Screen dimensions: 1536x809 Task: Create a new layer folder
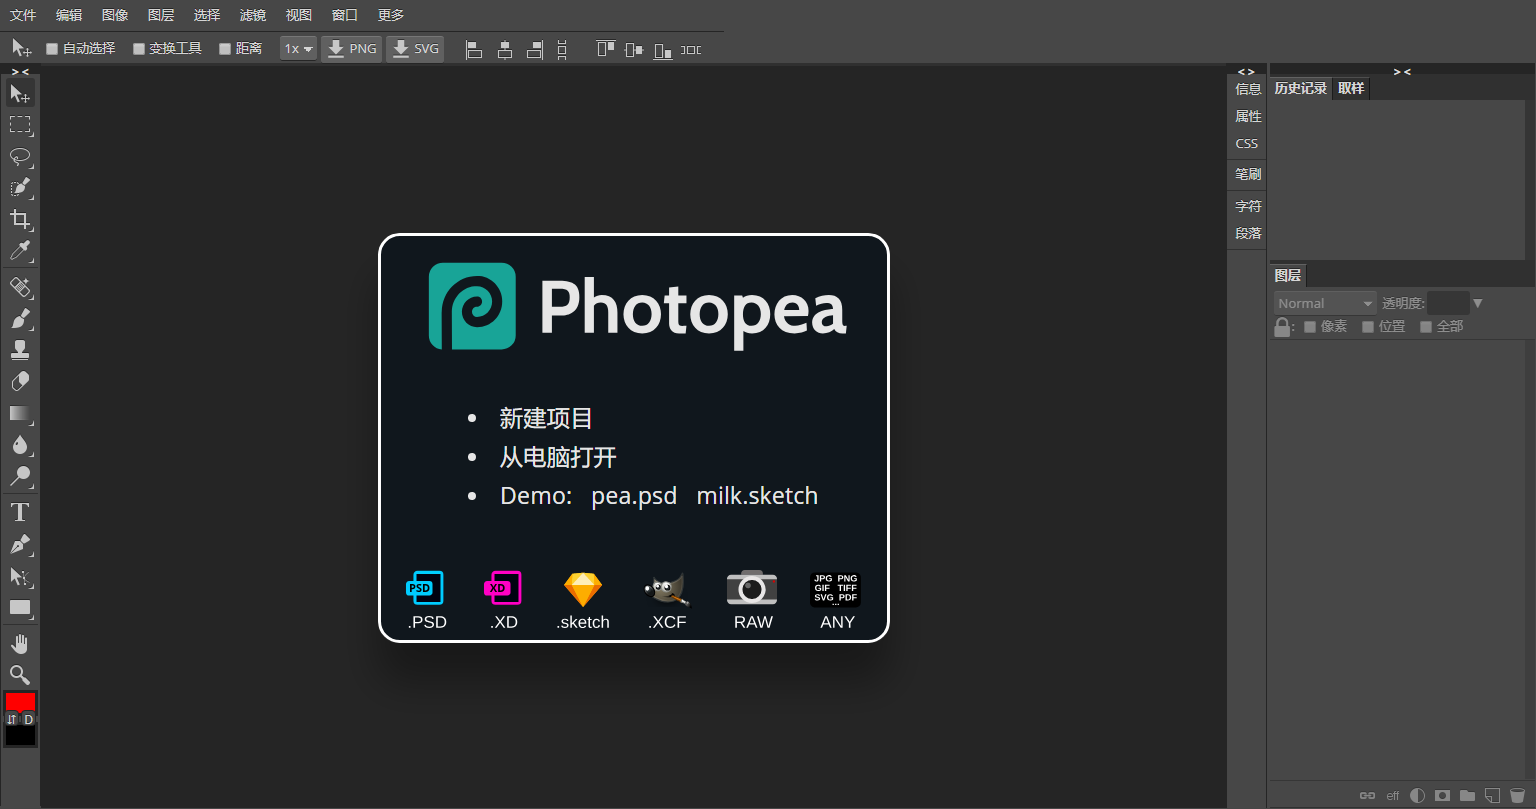tap(1467, 796)
